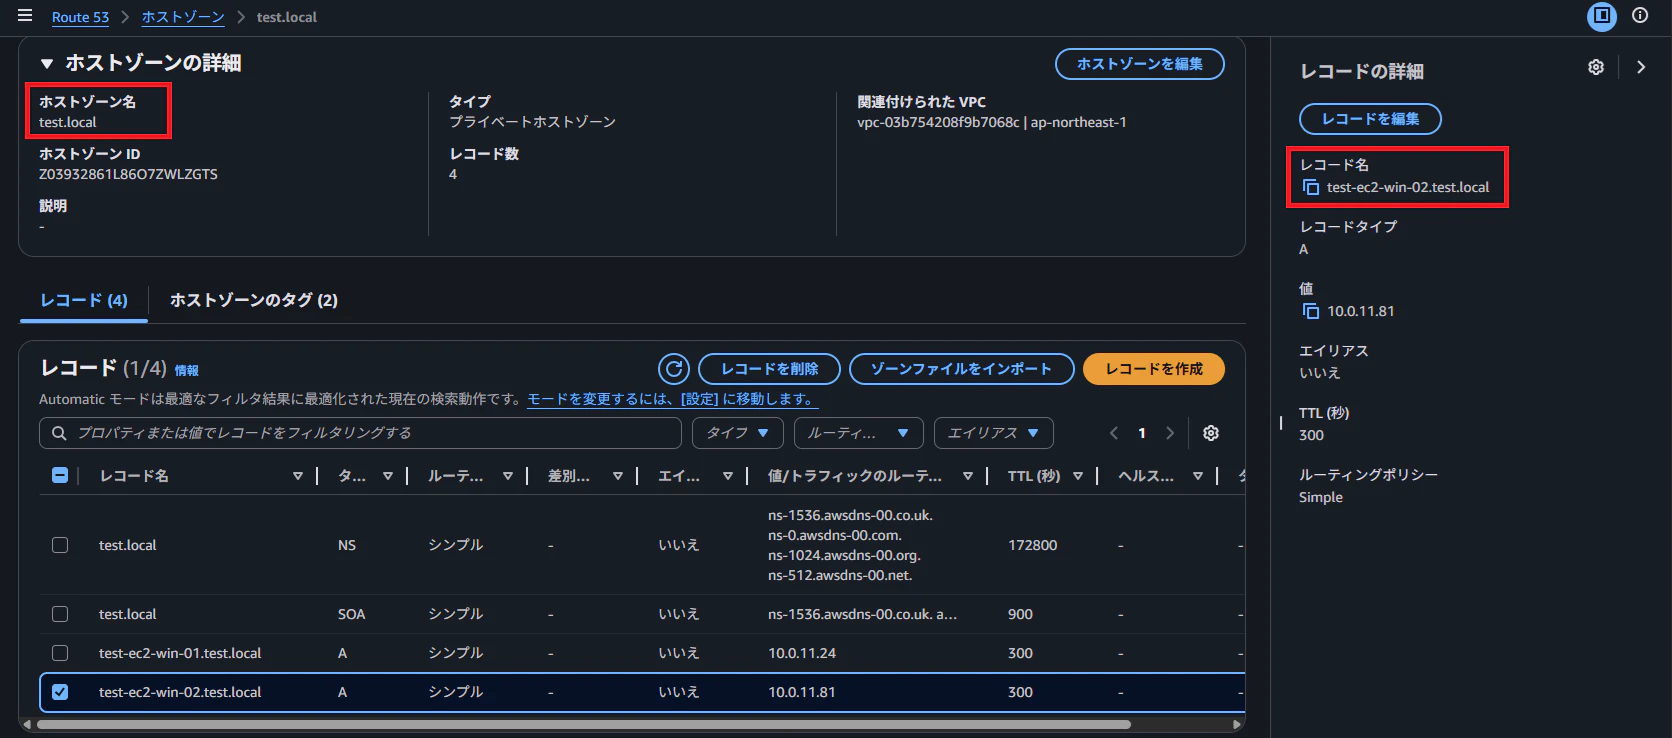Open record details panel settings gear
The width and height of the screenshot is (1672, 738).
click(1596, 67)
